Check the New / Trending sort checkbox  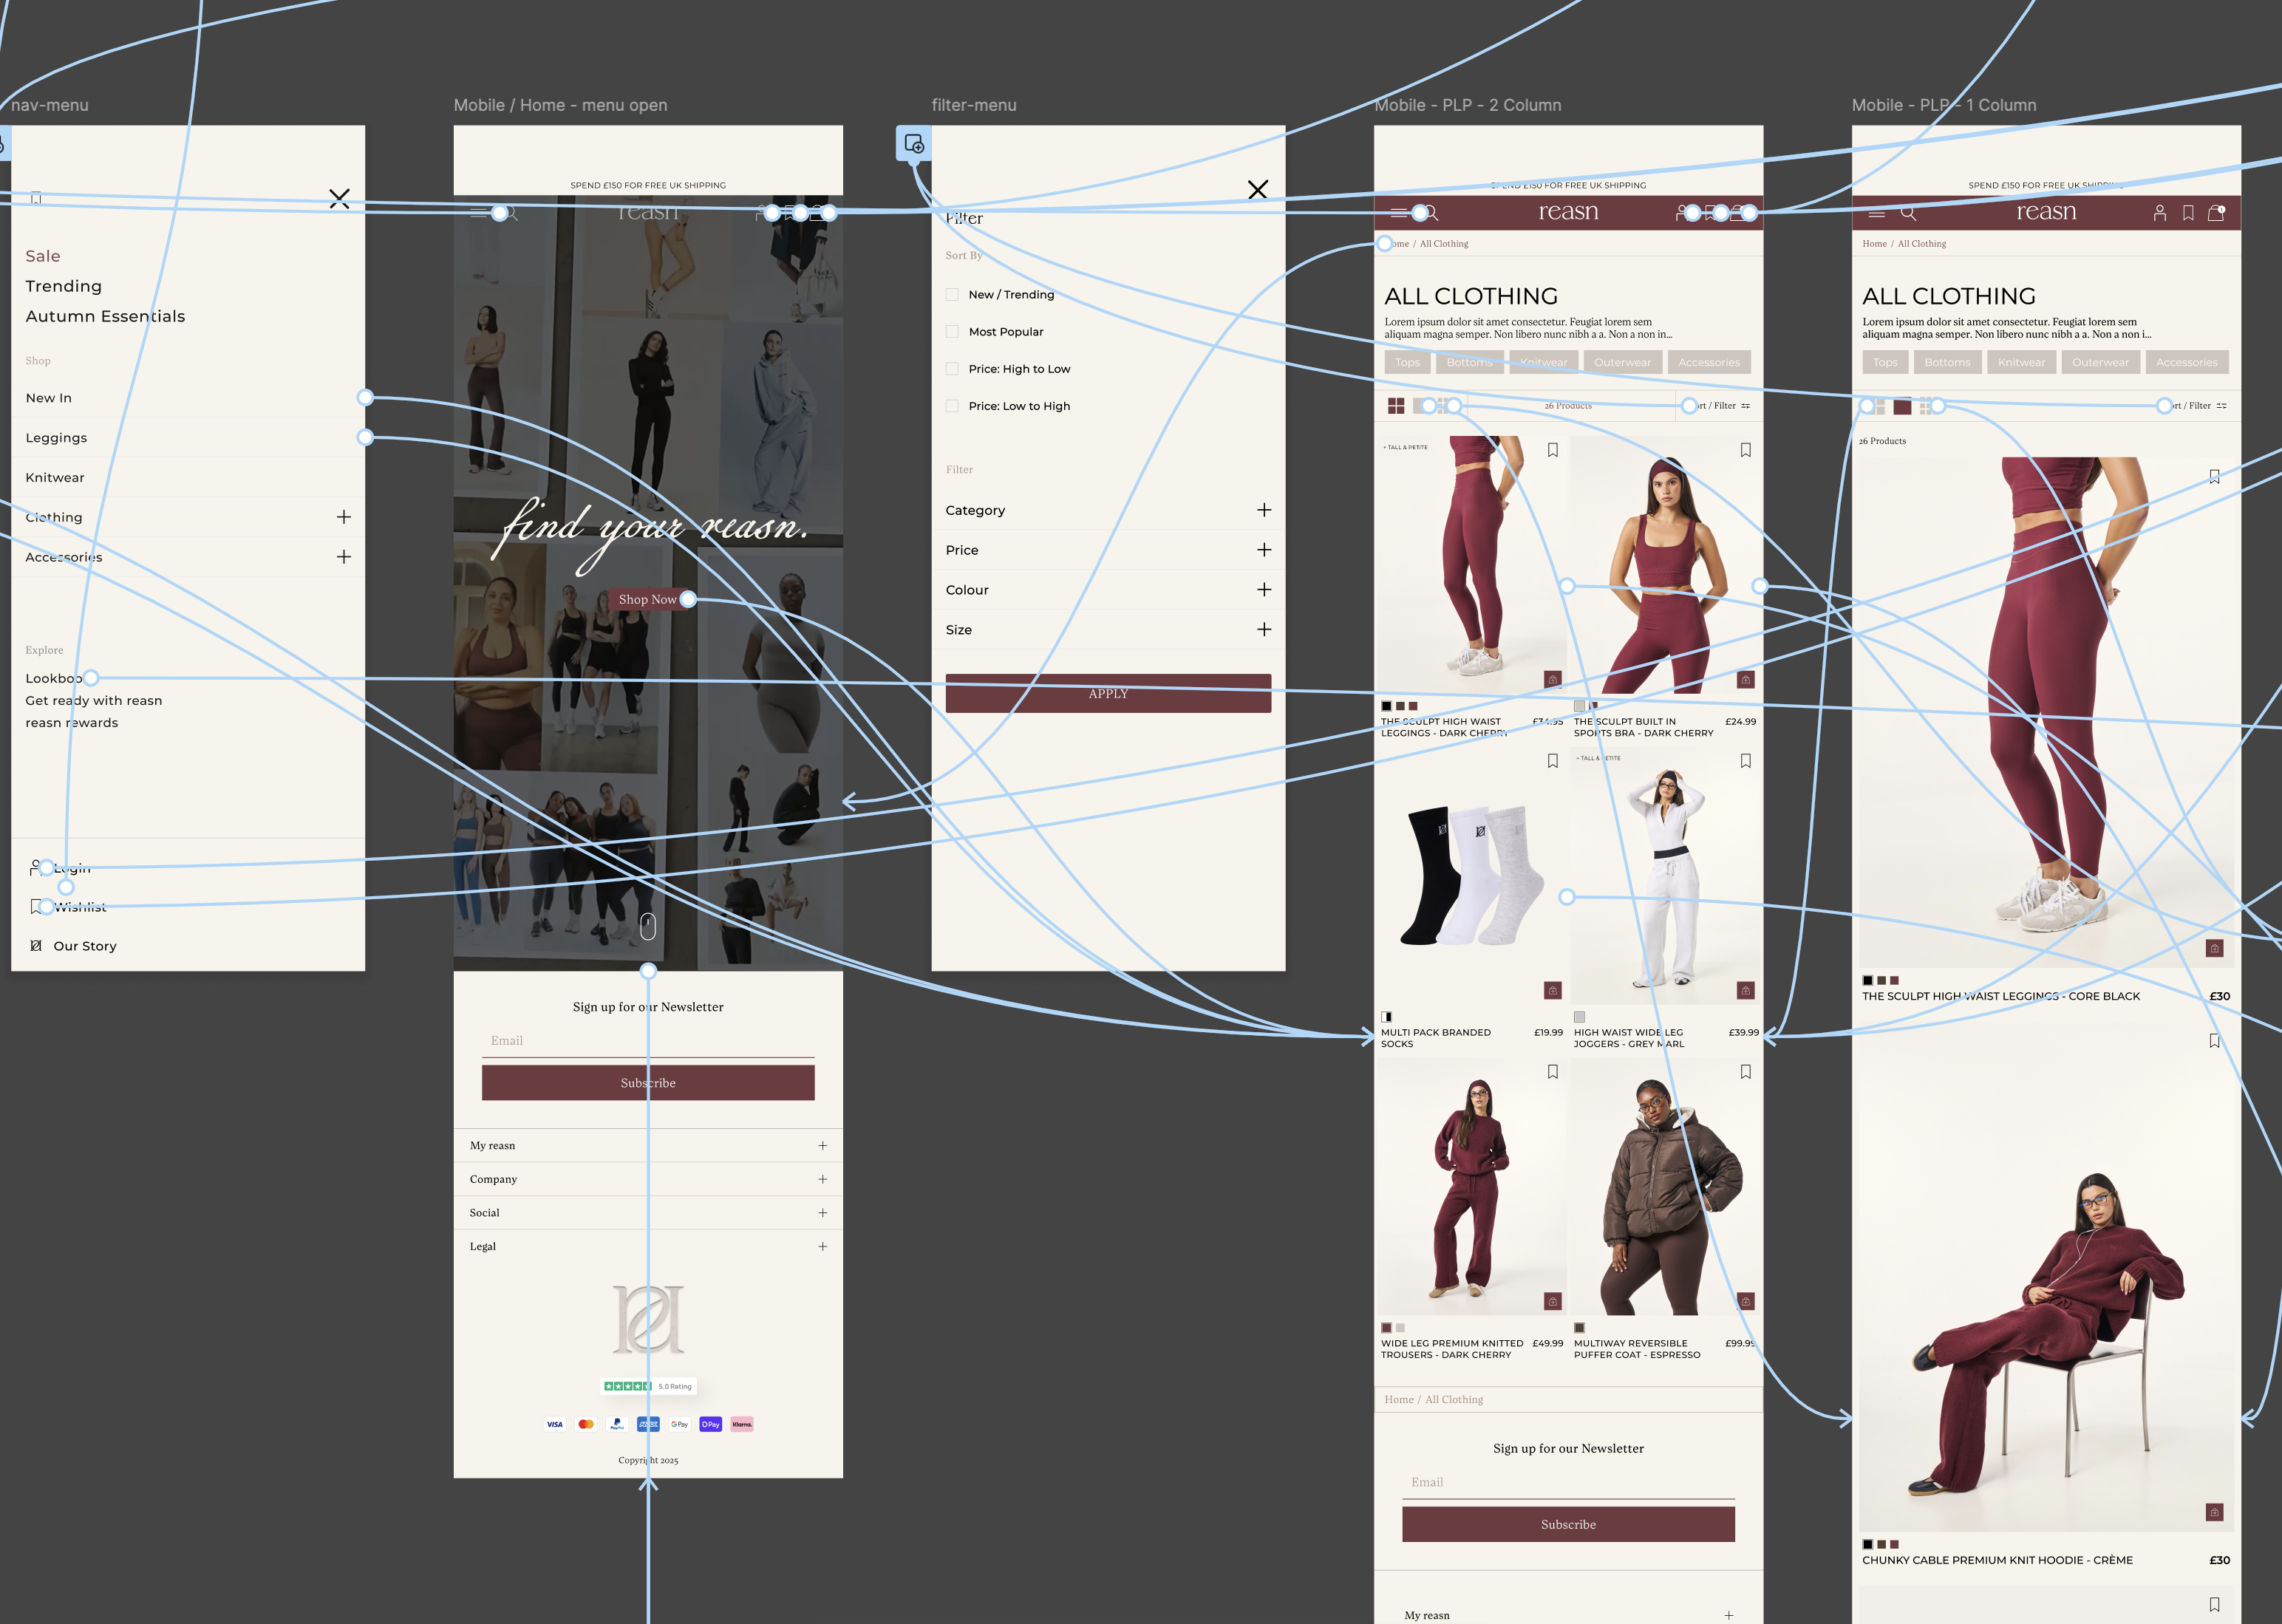[952, 295]
